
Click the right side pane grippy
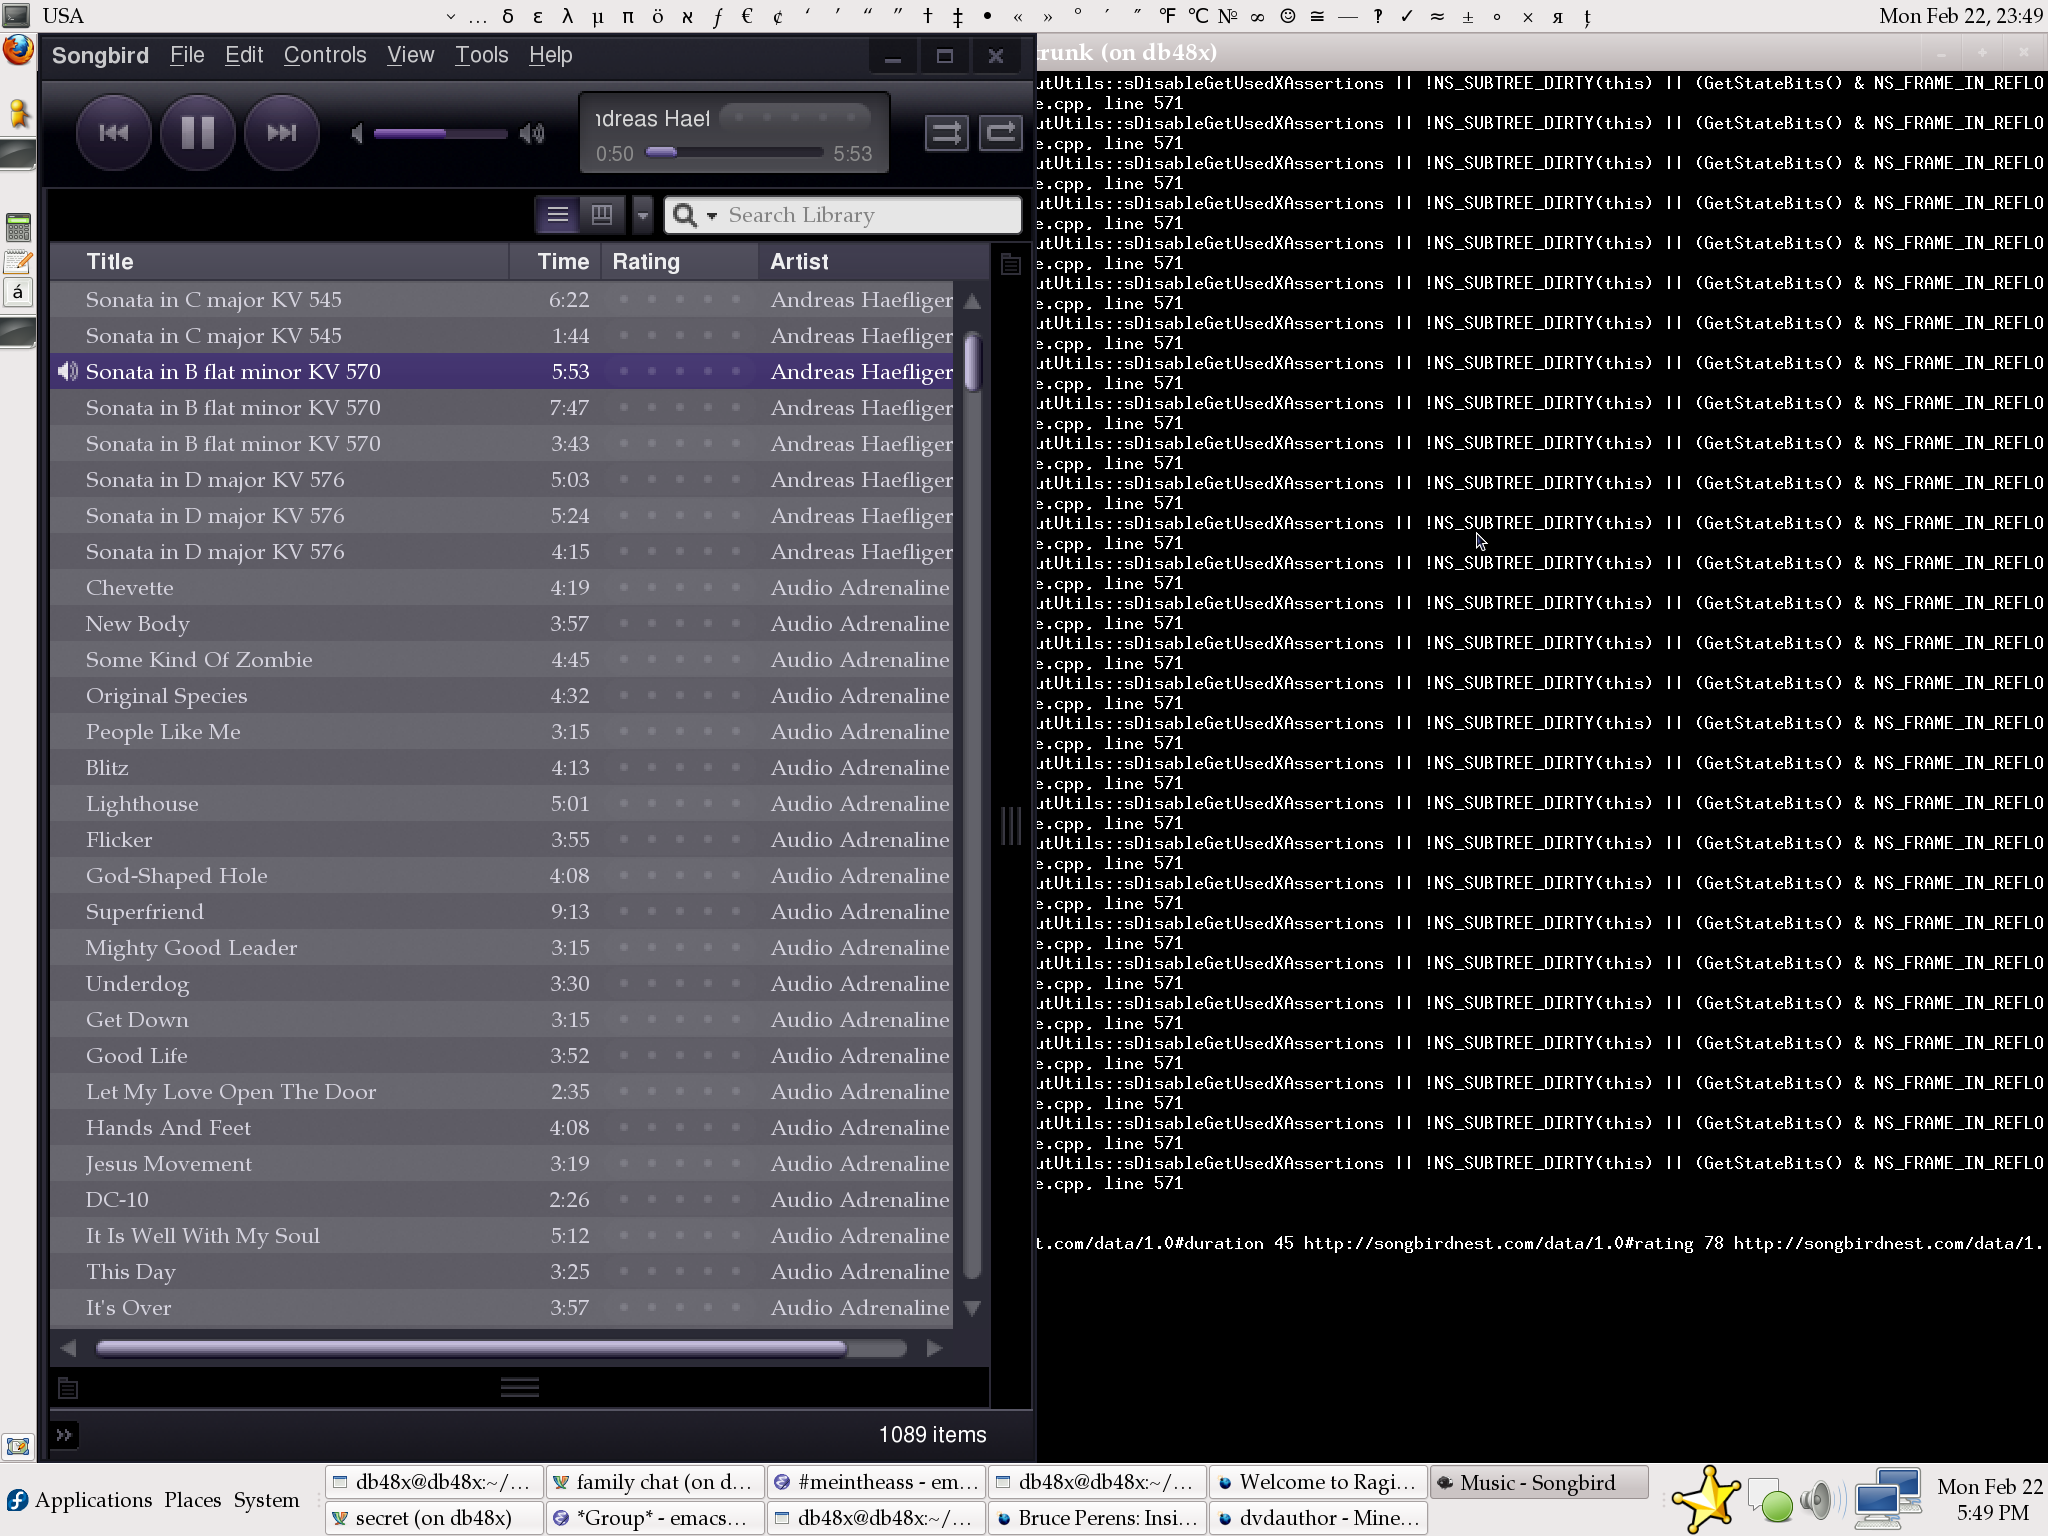(x=1011, y=826)
